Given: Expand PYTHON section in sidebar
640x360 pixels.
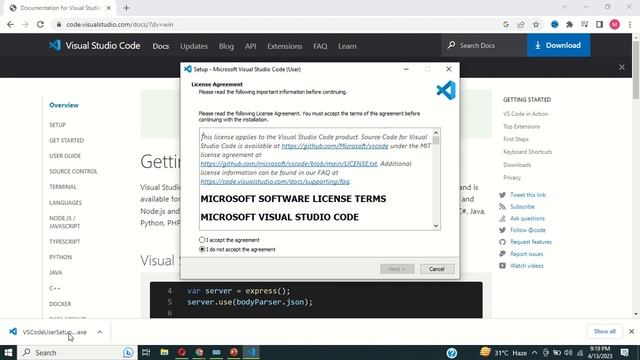Looking at the screenshot, I should click(x=60, y=257).
